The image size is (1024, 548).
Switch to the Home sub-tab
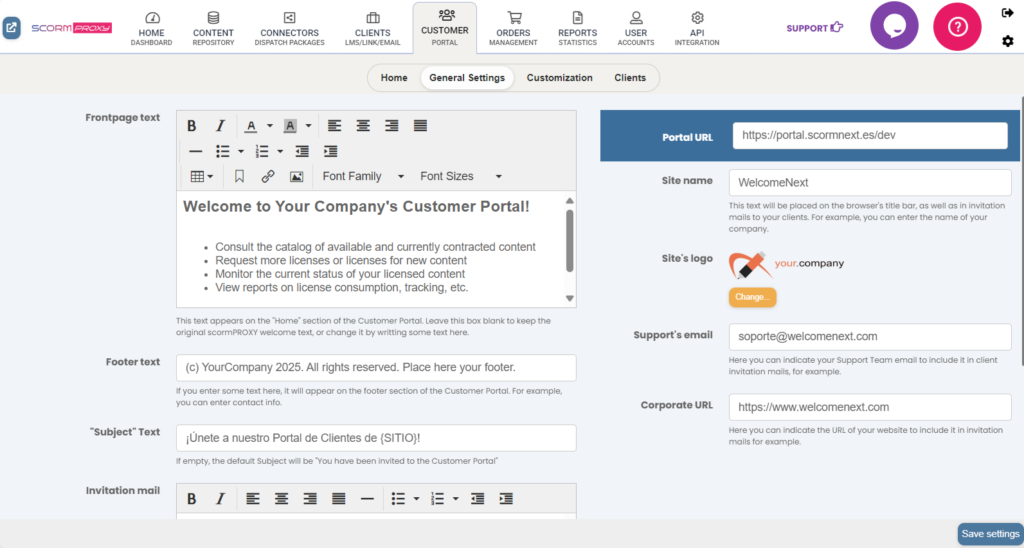pyautogui.click(x=394, y=78)
